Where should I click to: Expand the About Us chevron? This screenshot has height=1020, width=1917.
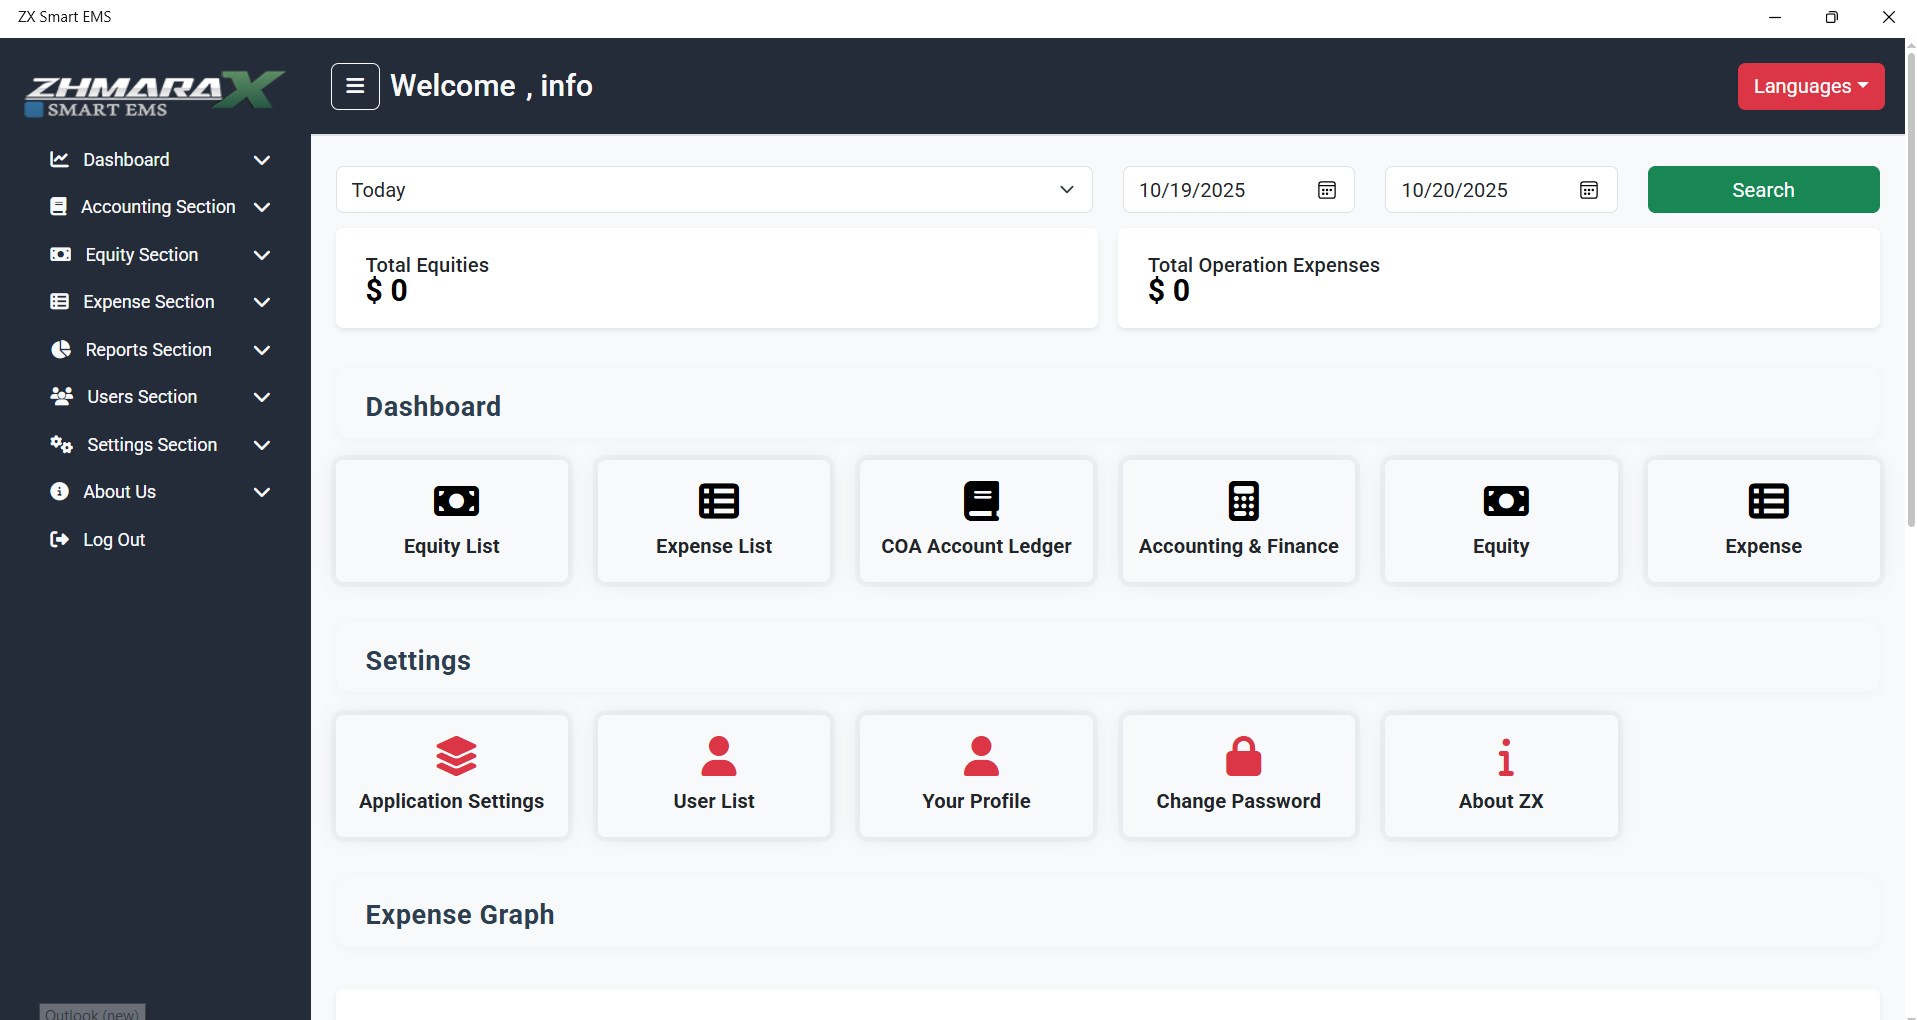262,492
